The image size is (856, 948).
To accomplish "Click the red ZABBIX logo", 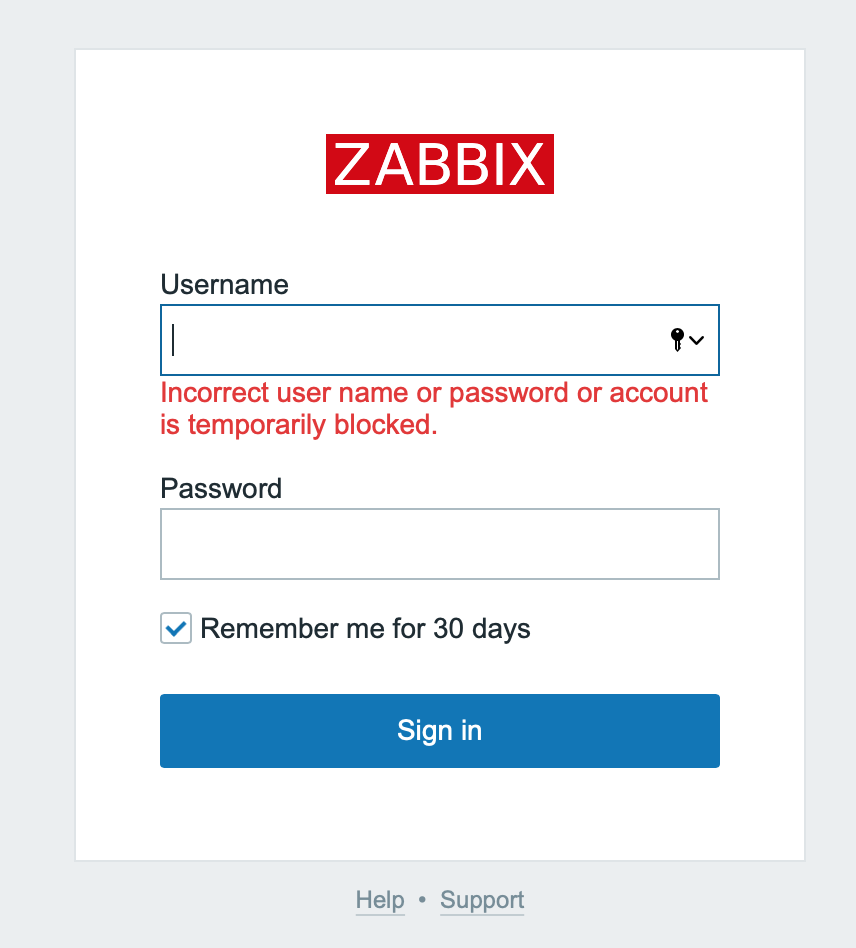I will tap(440, 164).
